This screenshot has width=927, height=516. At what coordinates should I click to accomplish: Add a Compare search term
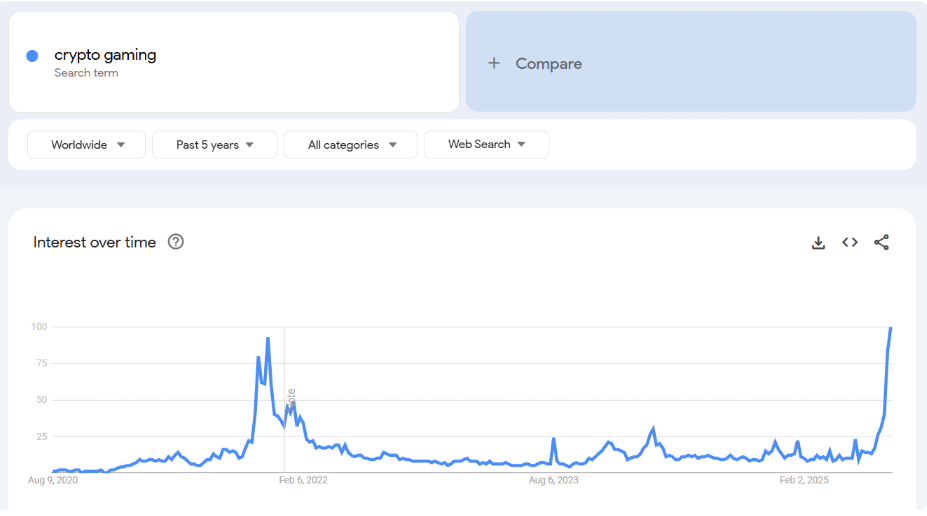[x=691, y=61]
